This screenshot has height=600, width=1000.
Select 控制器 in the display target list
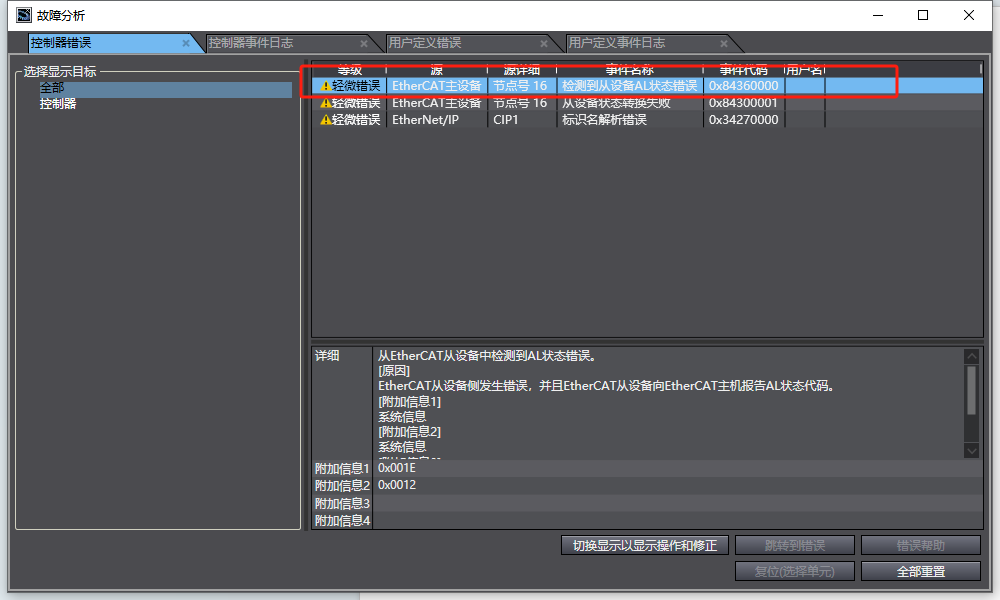point(58,104)
